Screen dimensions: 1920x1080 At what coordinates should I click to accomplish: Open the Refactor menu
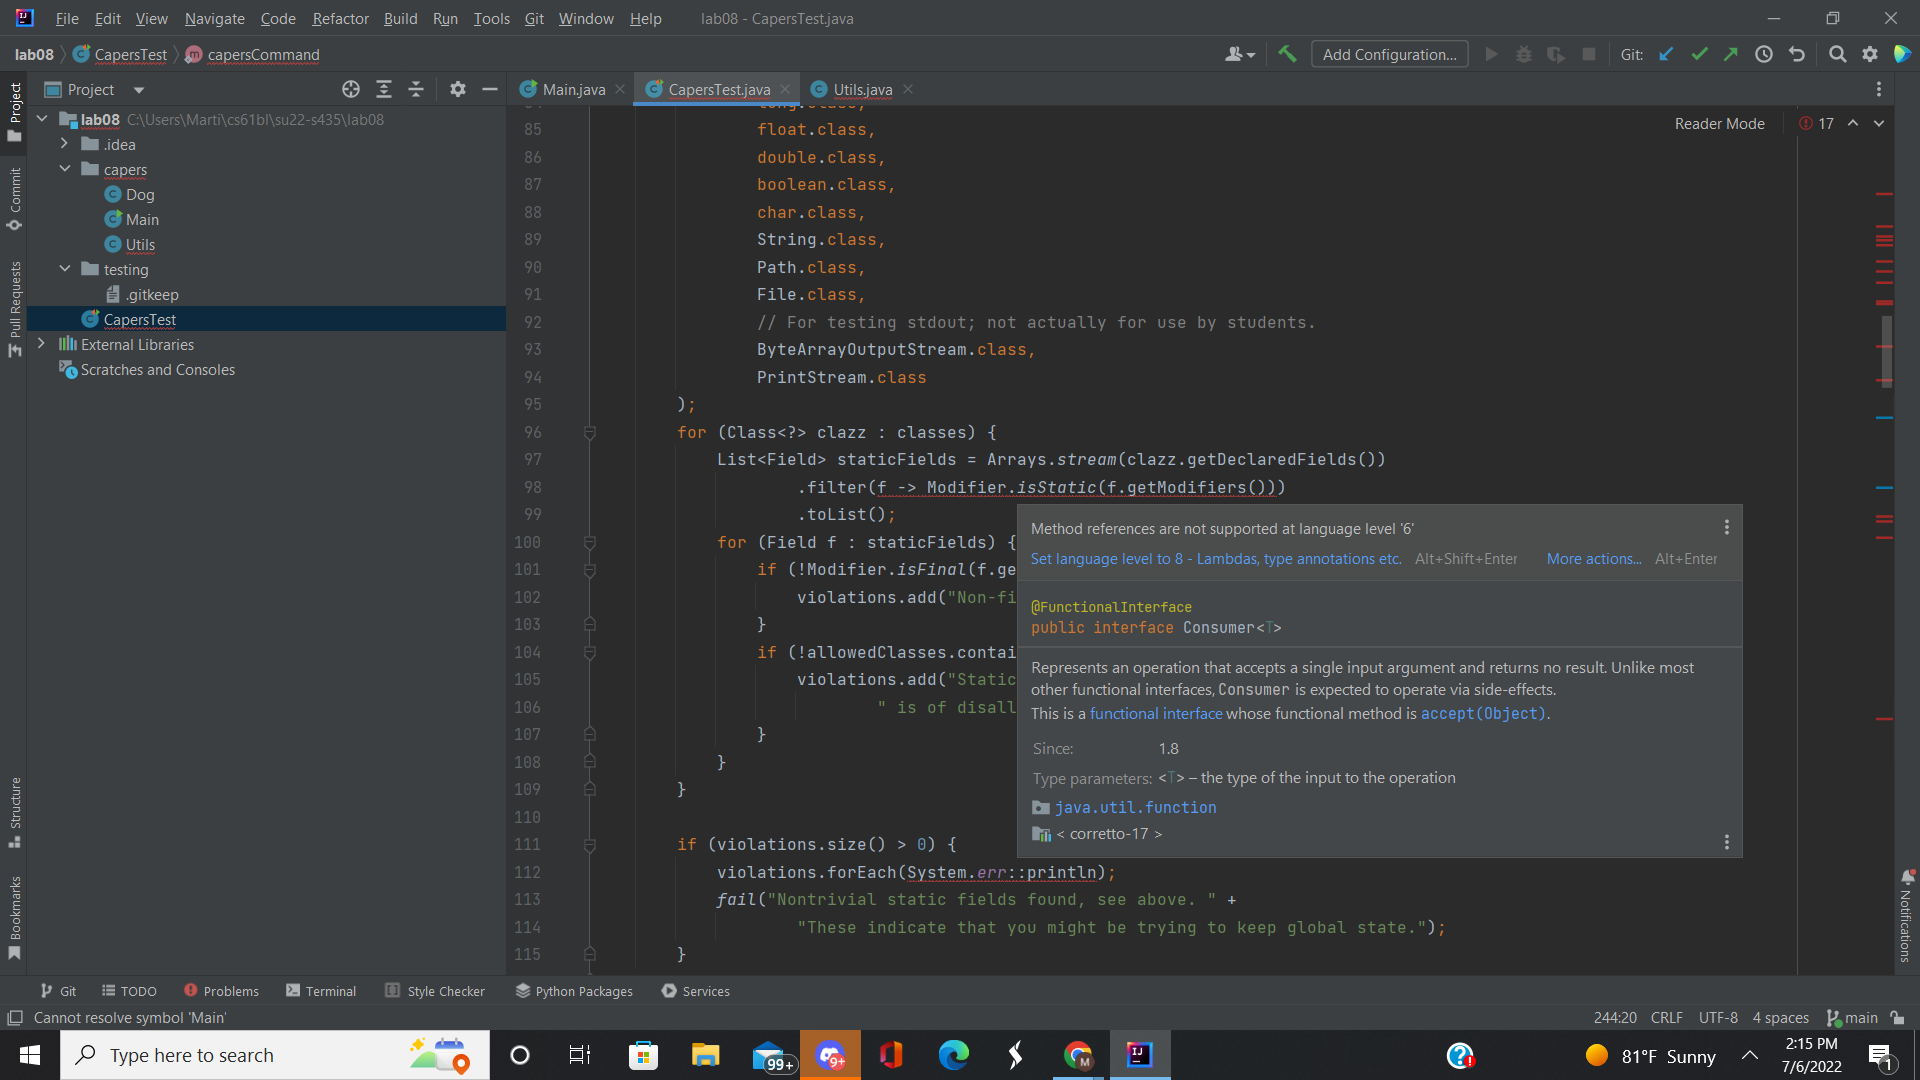click(x=340, y=18)
